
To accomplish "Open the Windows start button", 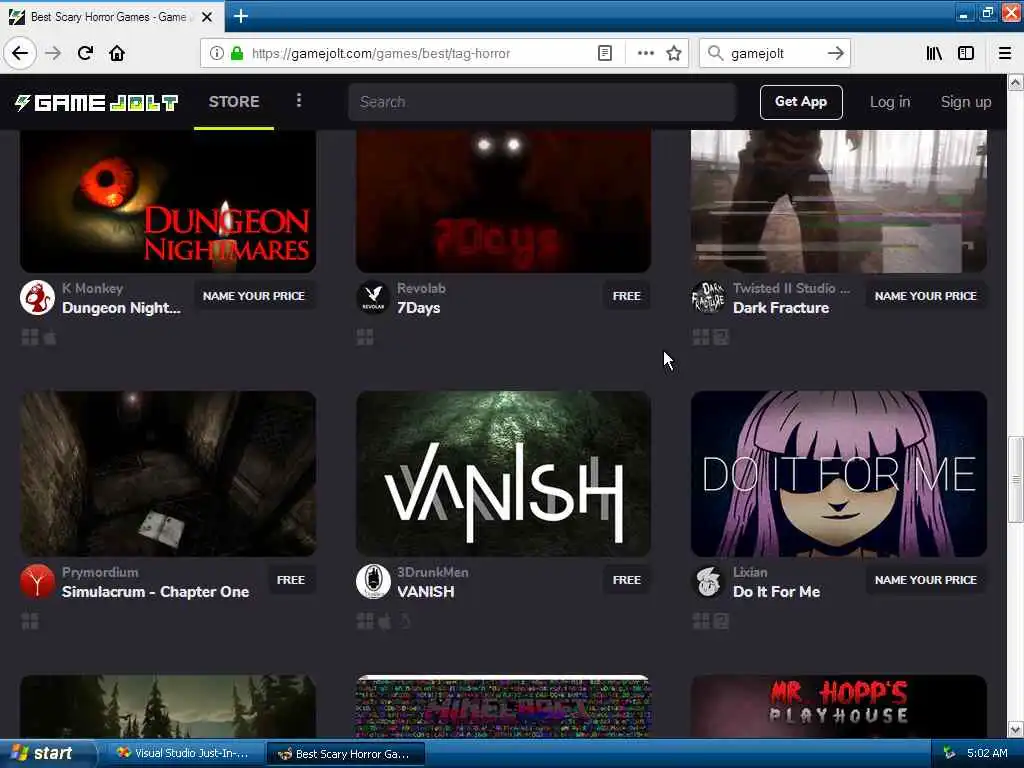I will [47, 753].
